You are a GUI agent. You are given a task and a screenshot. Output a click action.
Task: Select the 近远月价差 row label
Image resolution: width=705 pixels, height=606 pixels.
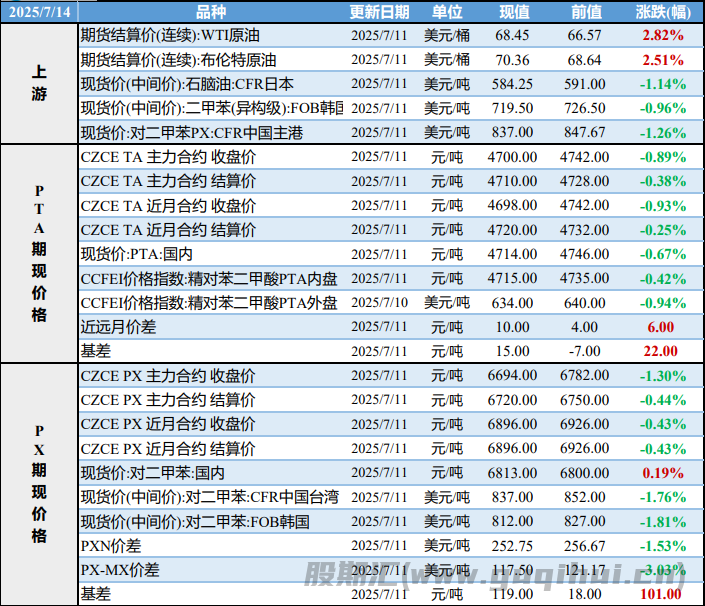click(118, 326)
